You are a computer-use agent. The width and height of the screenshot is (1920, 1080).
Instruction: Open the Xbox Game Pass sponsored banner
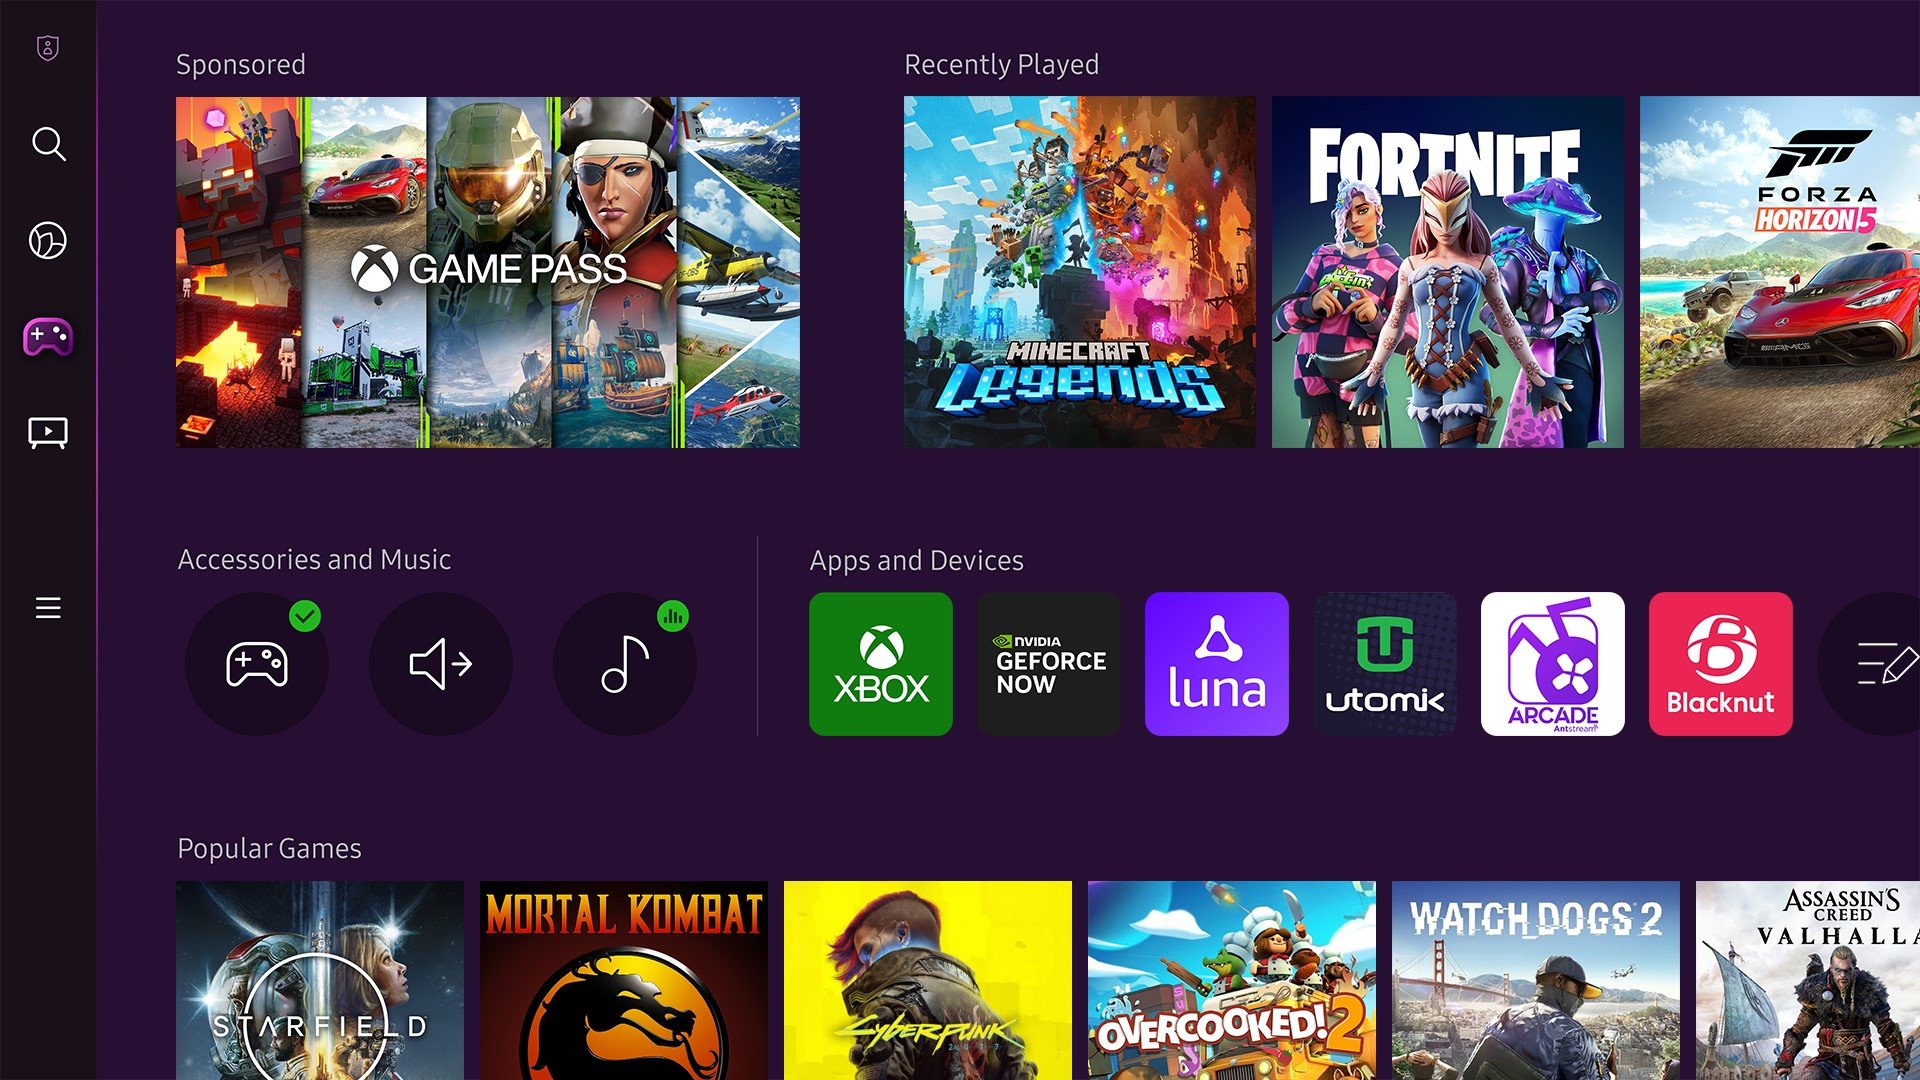[486, 272]
